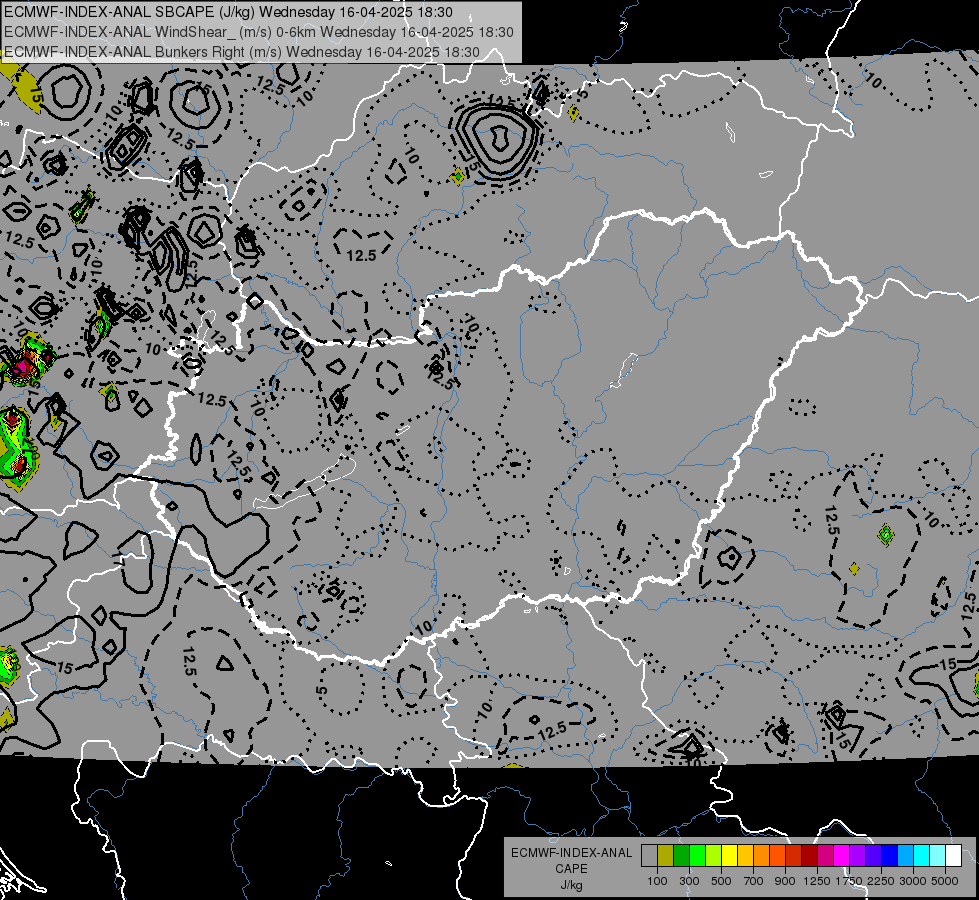Click the grey swatch in CAPE colorbar

pos(649,856)
